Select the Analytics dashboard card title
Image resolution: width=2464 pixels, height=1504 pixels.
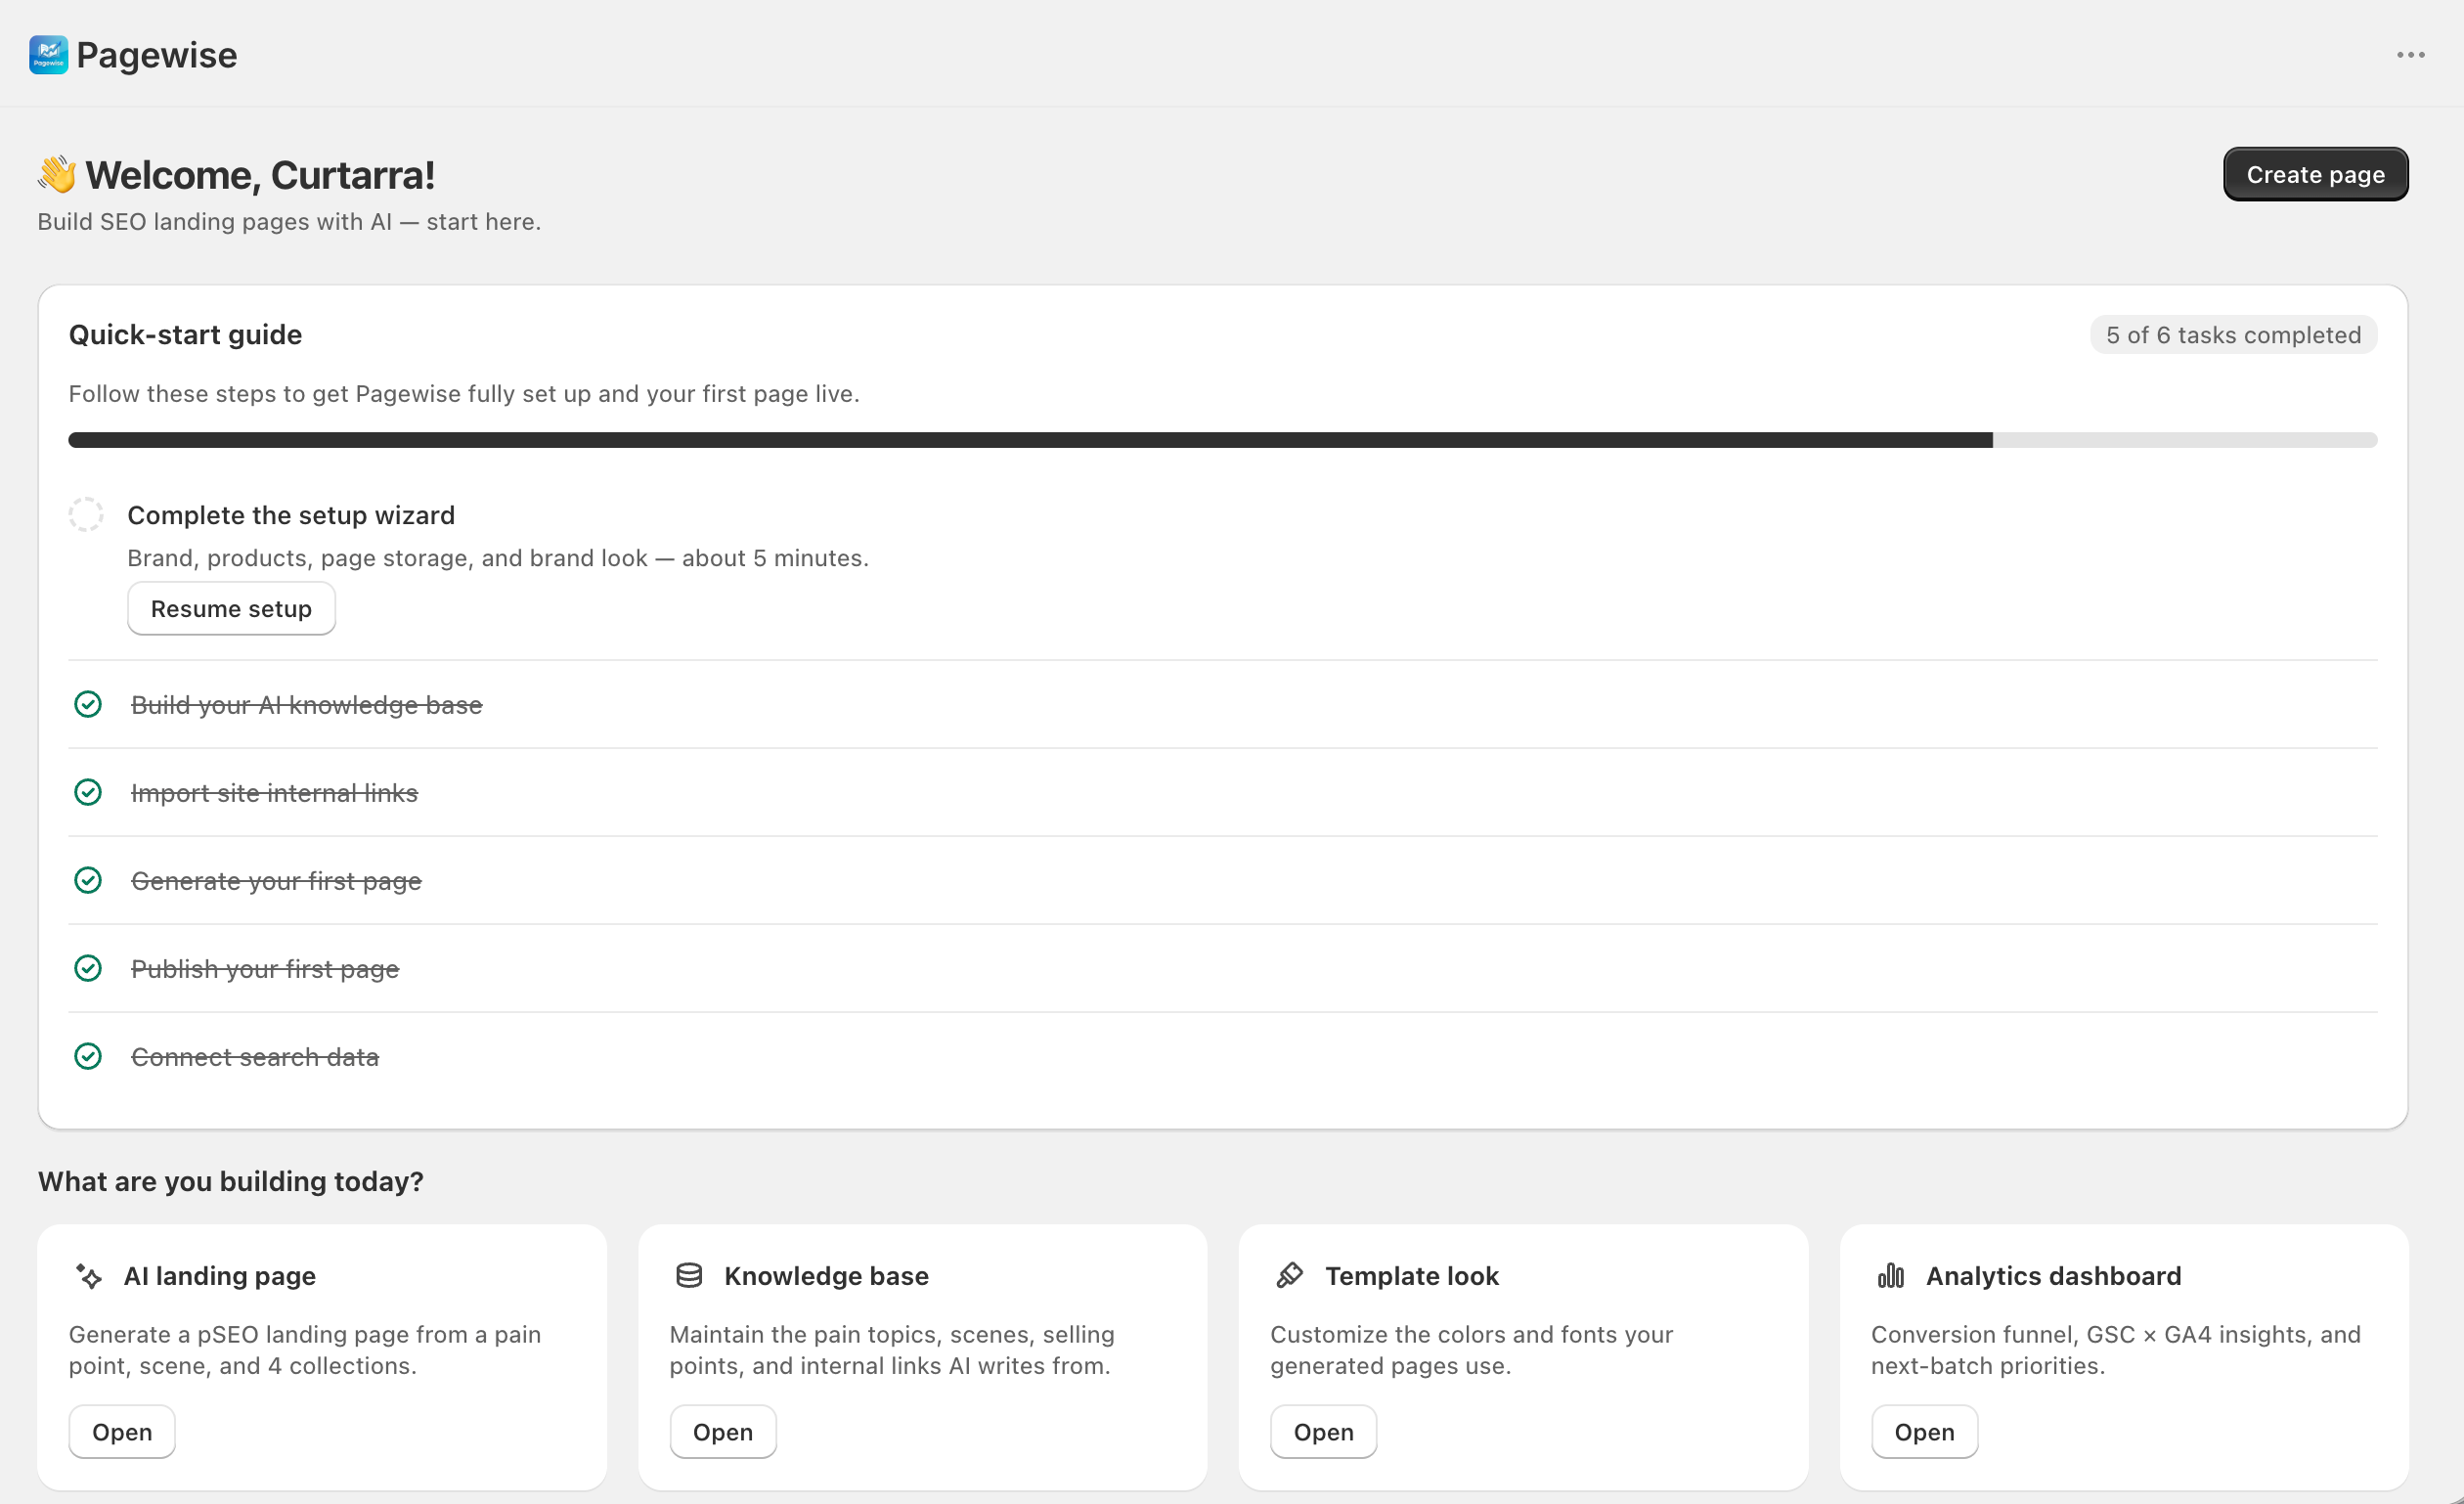2054,1276
